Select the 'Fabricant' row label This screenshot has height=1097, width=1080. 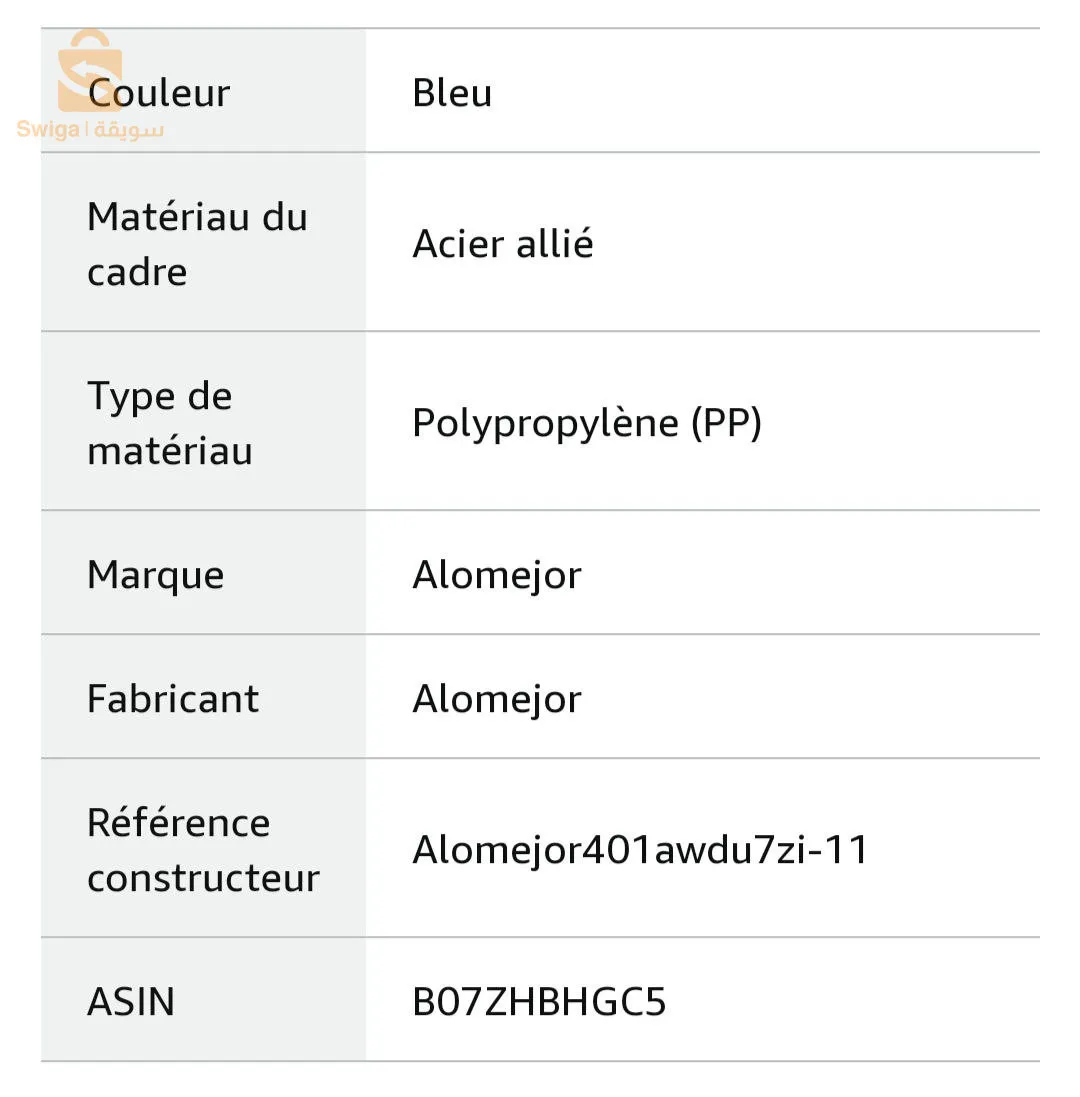[173, 699]
